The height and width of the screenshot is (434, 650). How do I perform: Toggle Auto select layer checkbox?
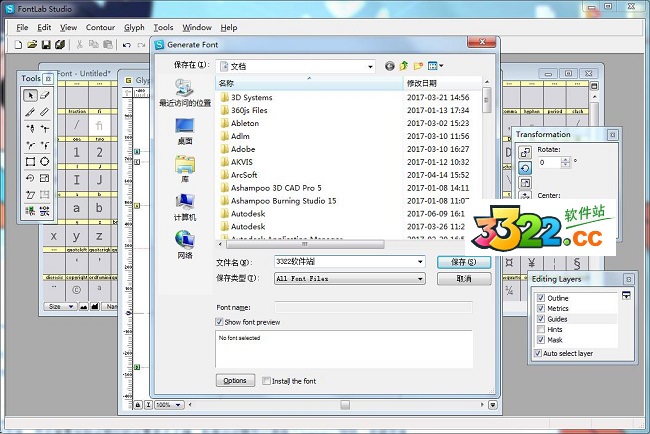point(538,353)
